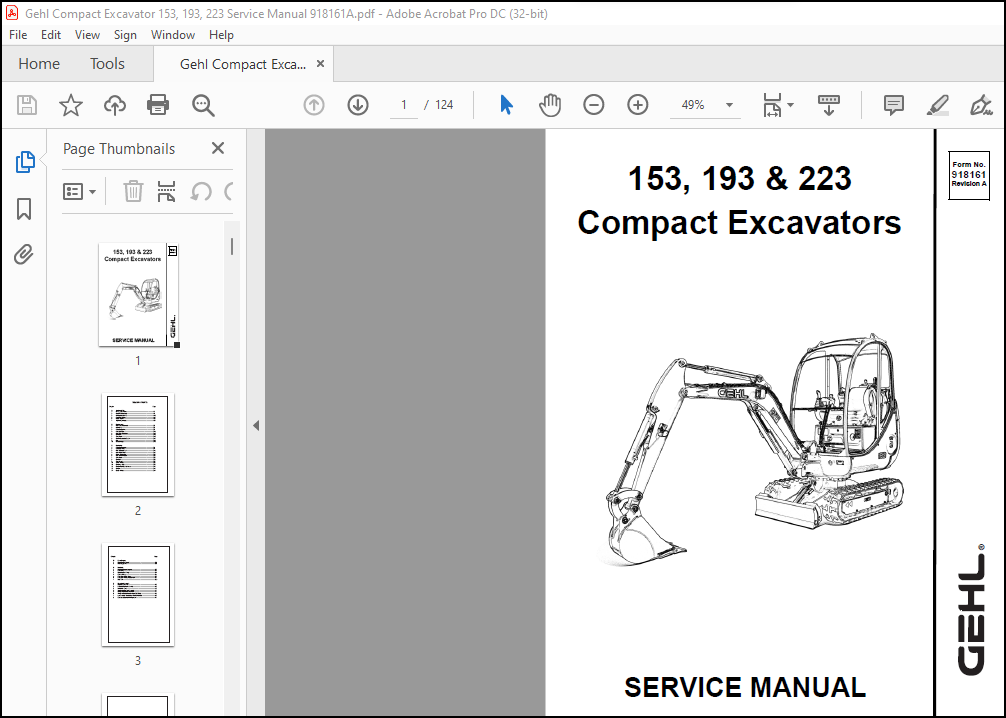Screen dimensions: 1006x718
Task: Click the '153, 193 & 223' heading
Action: [x=739, y=178]
